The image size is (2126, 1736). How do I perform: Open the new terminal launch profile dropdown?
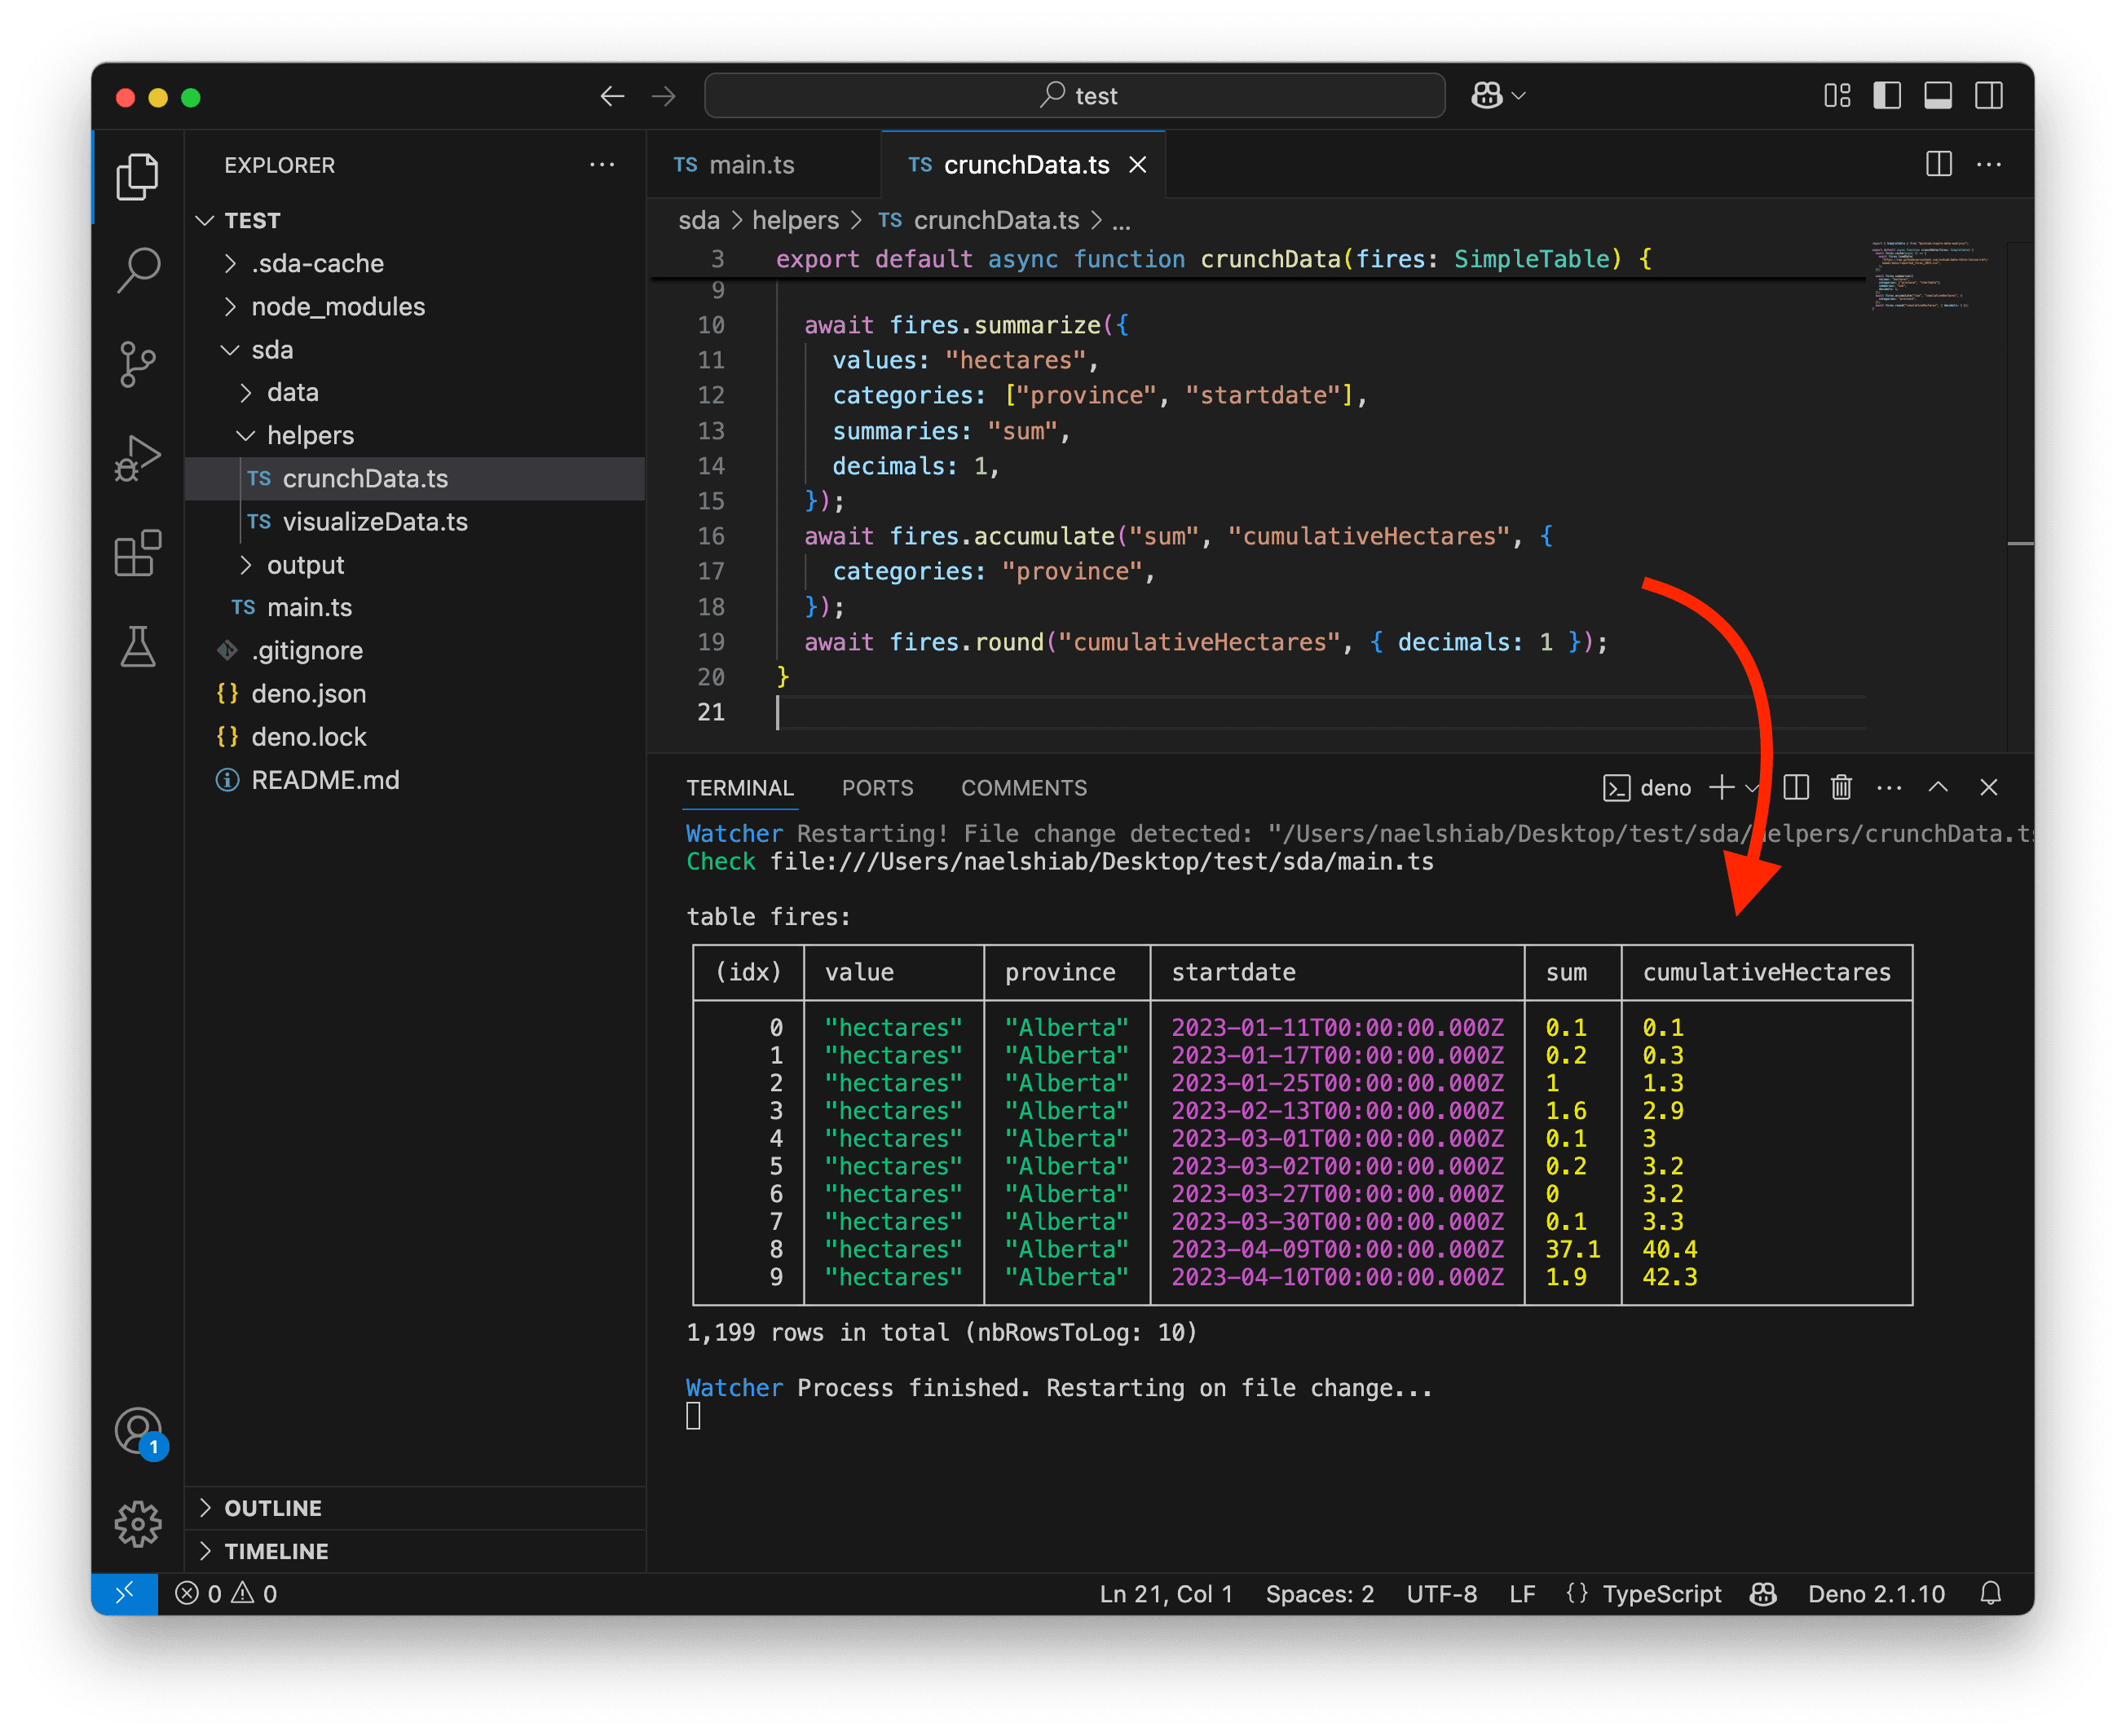(x=1752, y=788)
